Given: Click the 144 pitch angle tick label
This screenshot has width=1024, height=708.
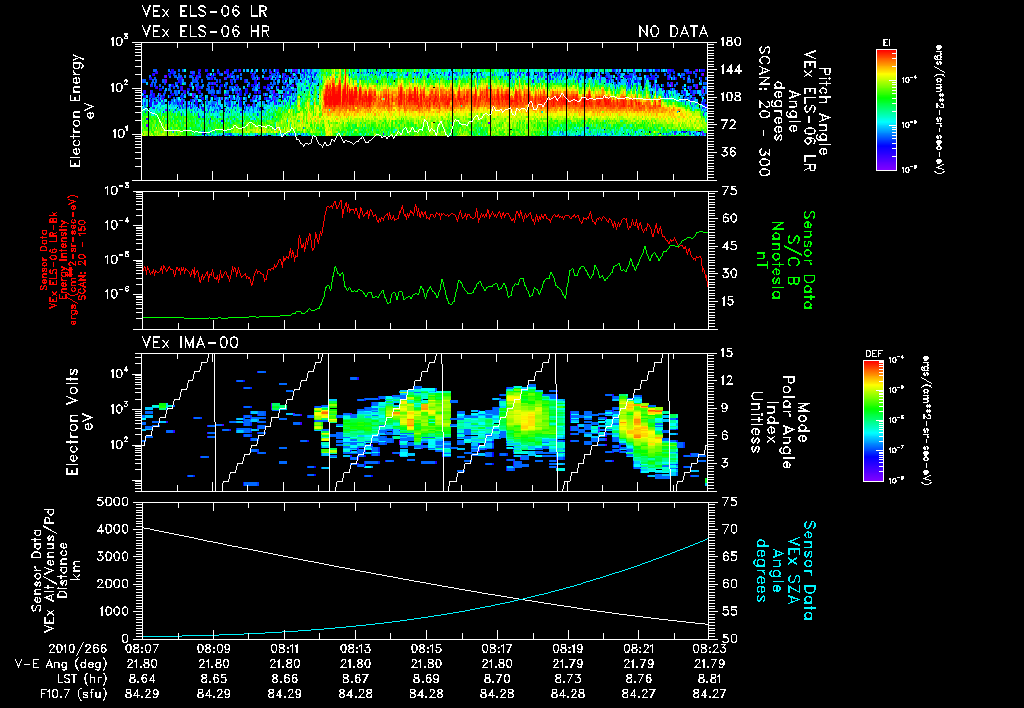Looking at the screenshot, I should 730,69.
